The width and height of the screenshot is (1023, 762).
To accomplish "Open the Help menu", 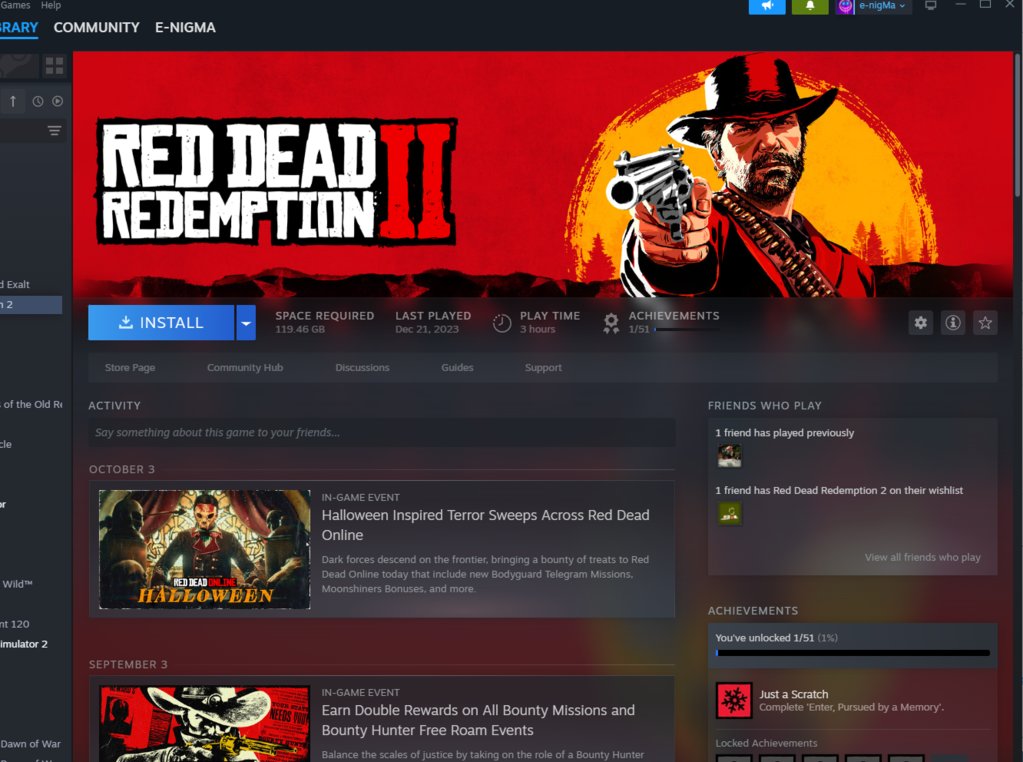I will point(51,5).
